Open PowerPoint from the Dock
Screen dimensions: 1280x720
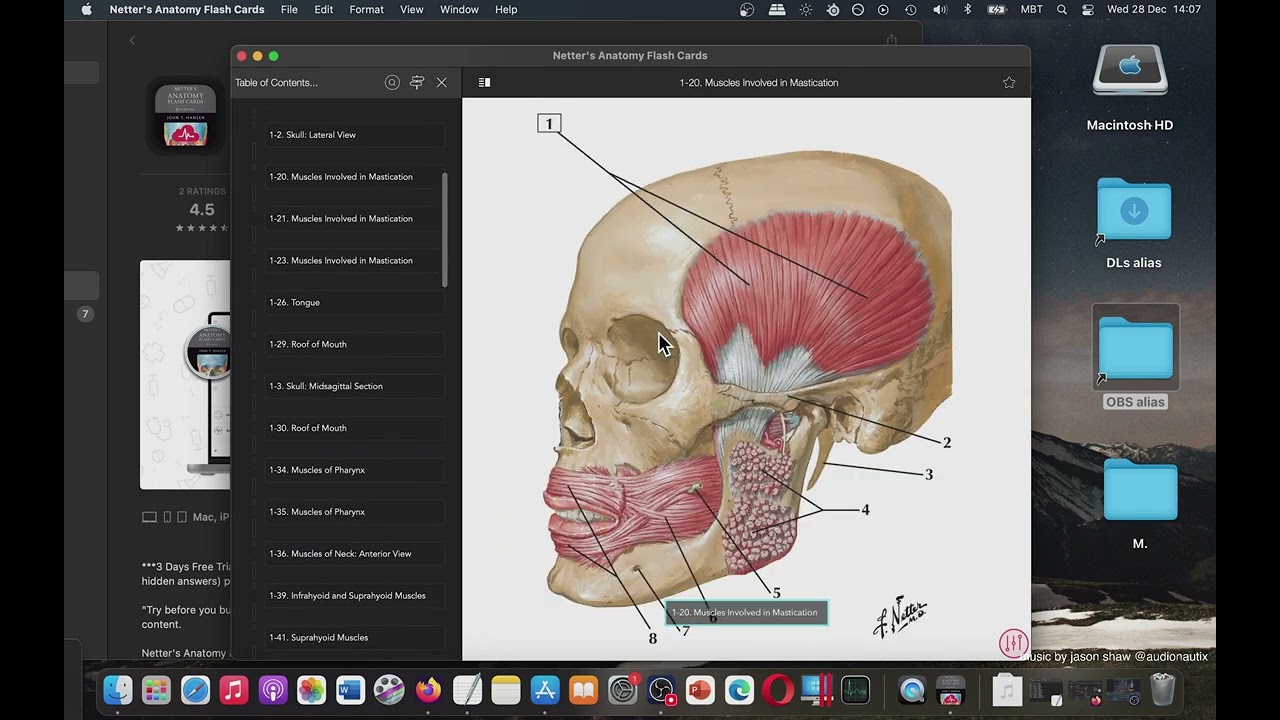[700, 690]
